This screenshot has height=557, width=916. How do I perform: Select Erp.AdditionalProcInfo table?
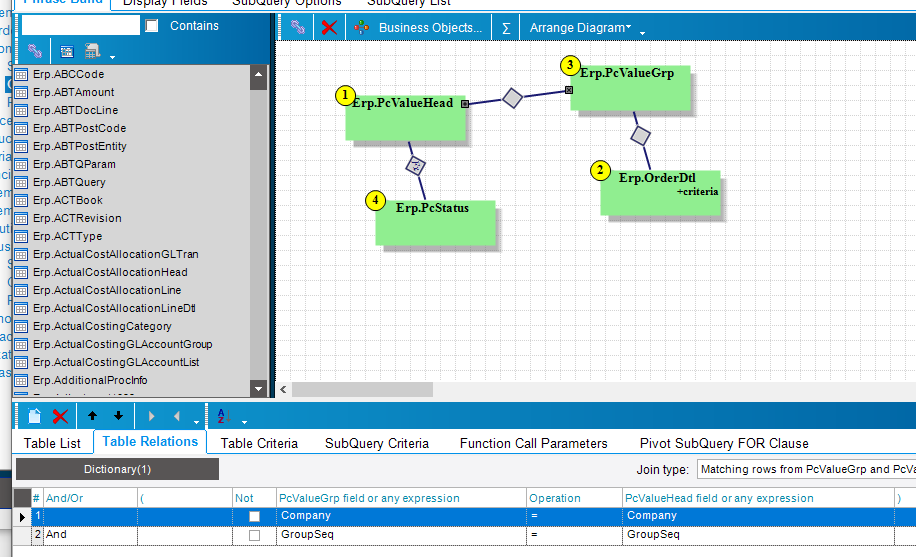(90, 380)
